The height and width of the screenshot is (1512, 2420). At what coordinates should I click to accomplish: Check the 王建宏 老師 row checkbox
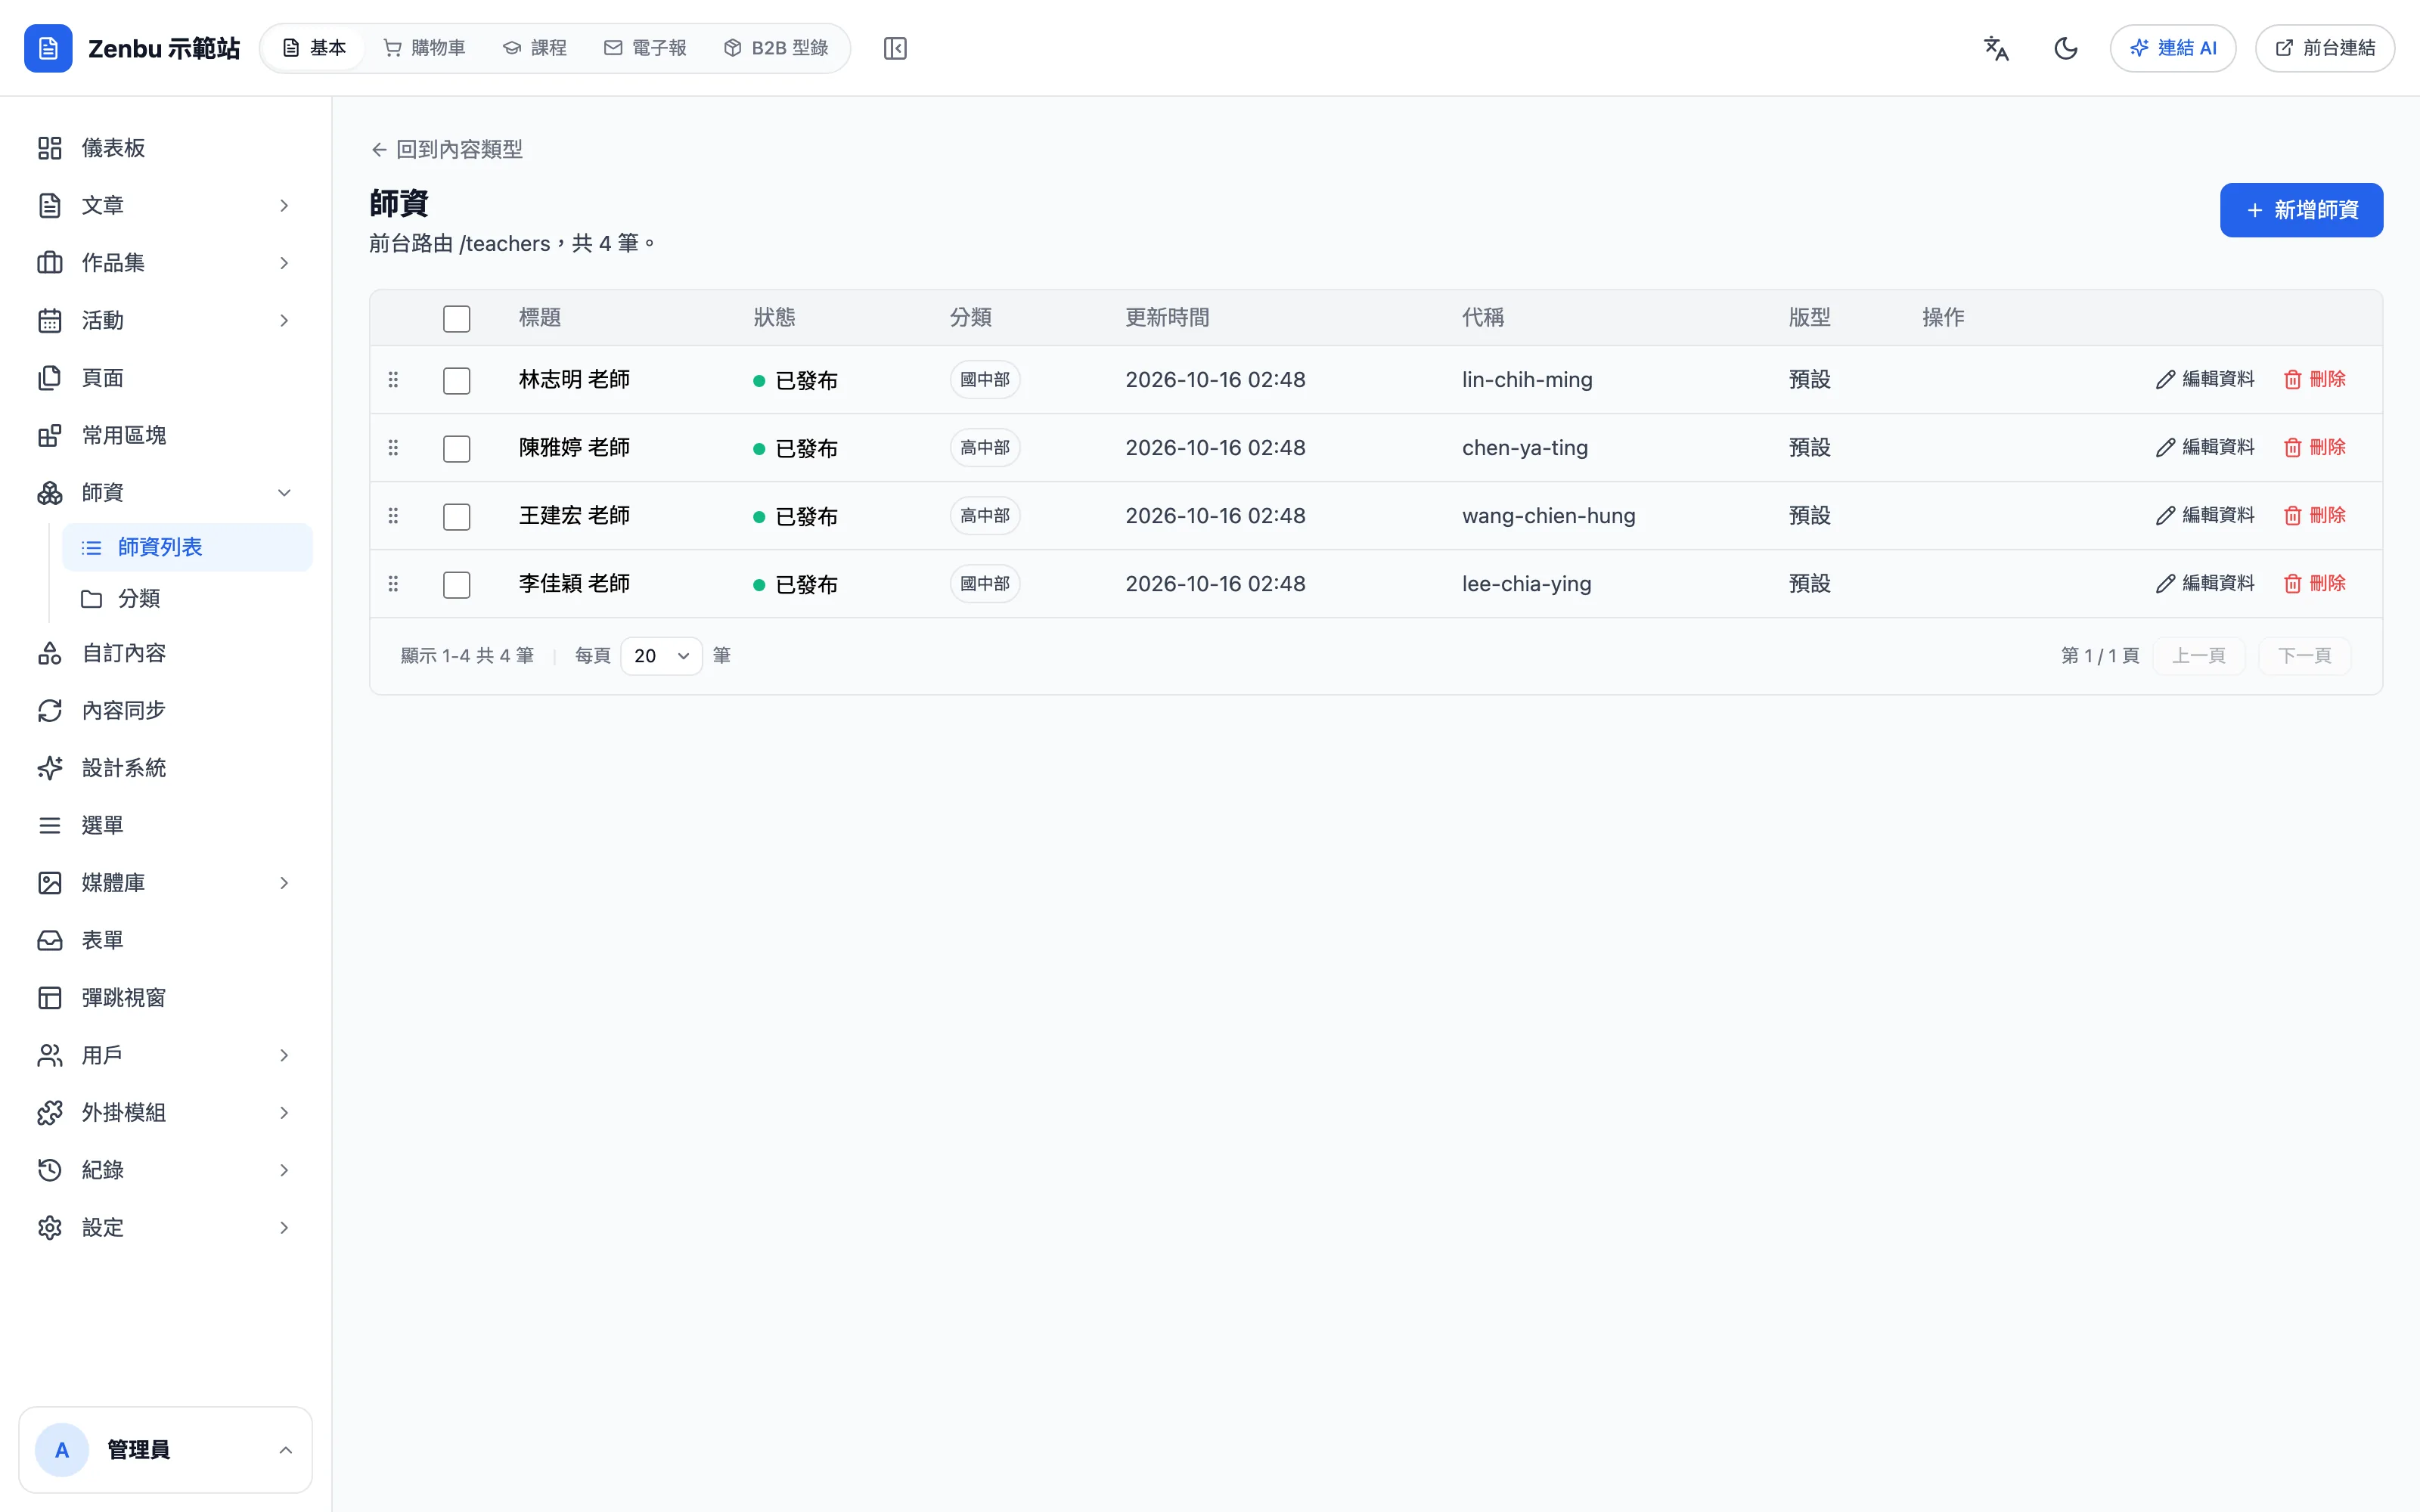click(x=456, y=516)
